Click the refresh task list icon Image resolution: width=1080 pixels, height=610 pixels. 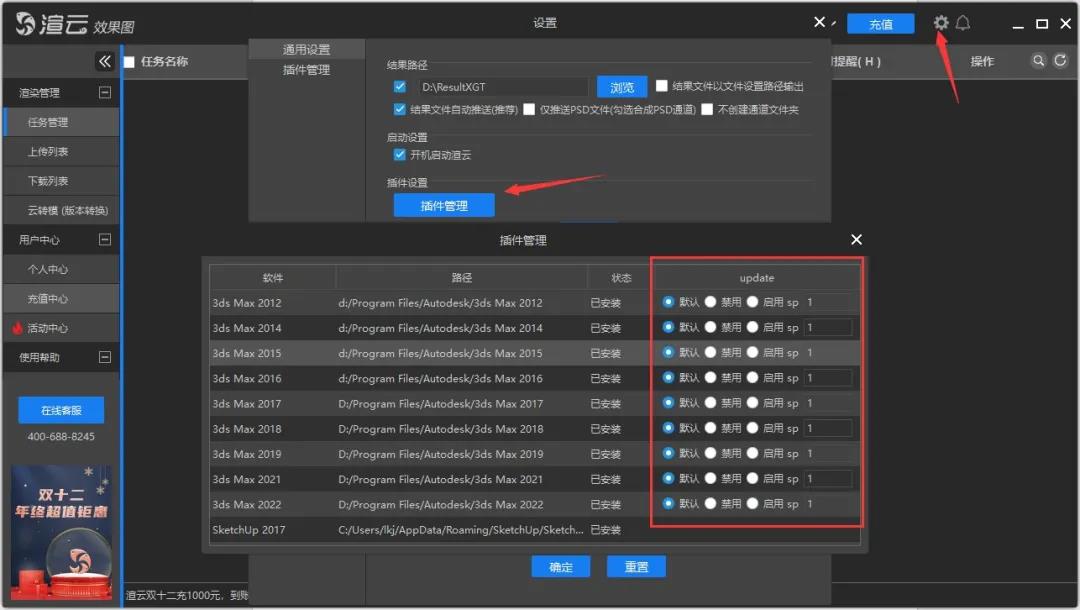pyautogui.click(x=1061, y=61)
